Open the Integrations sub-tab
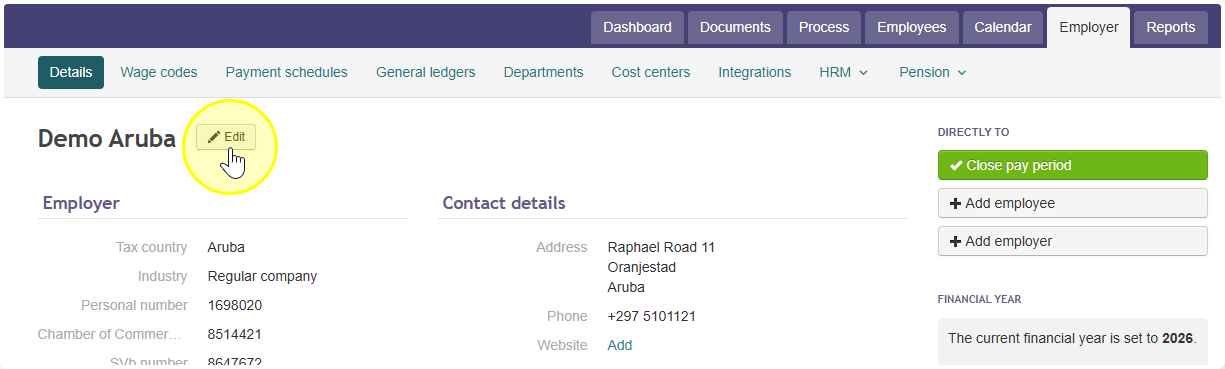 click(x=755, y=72)
